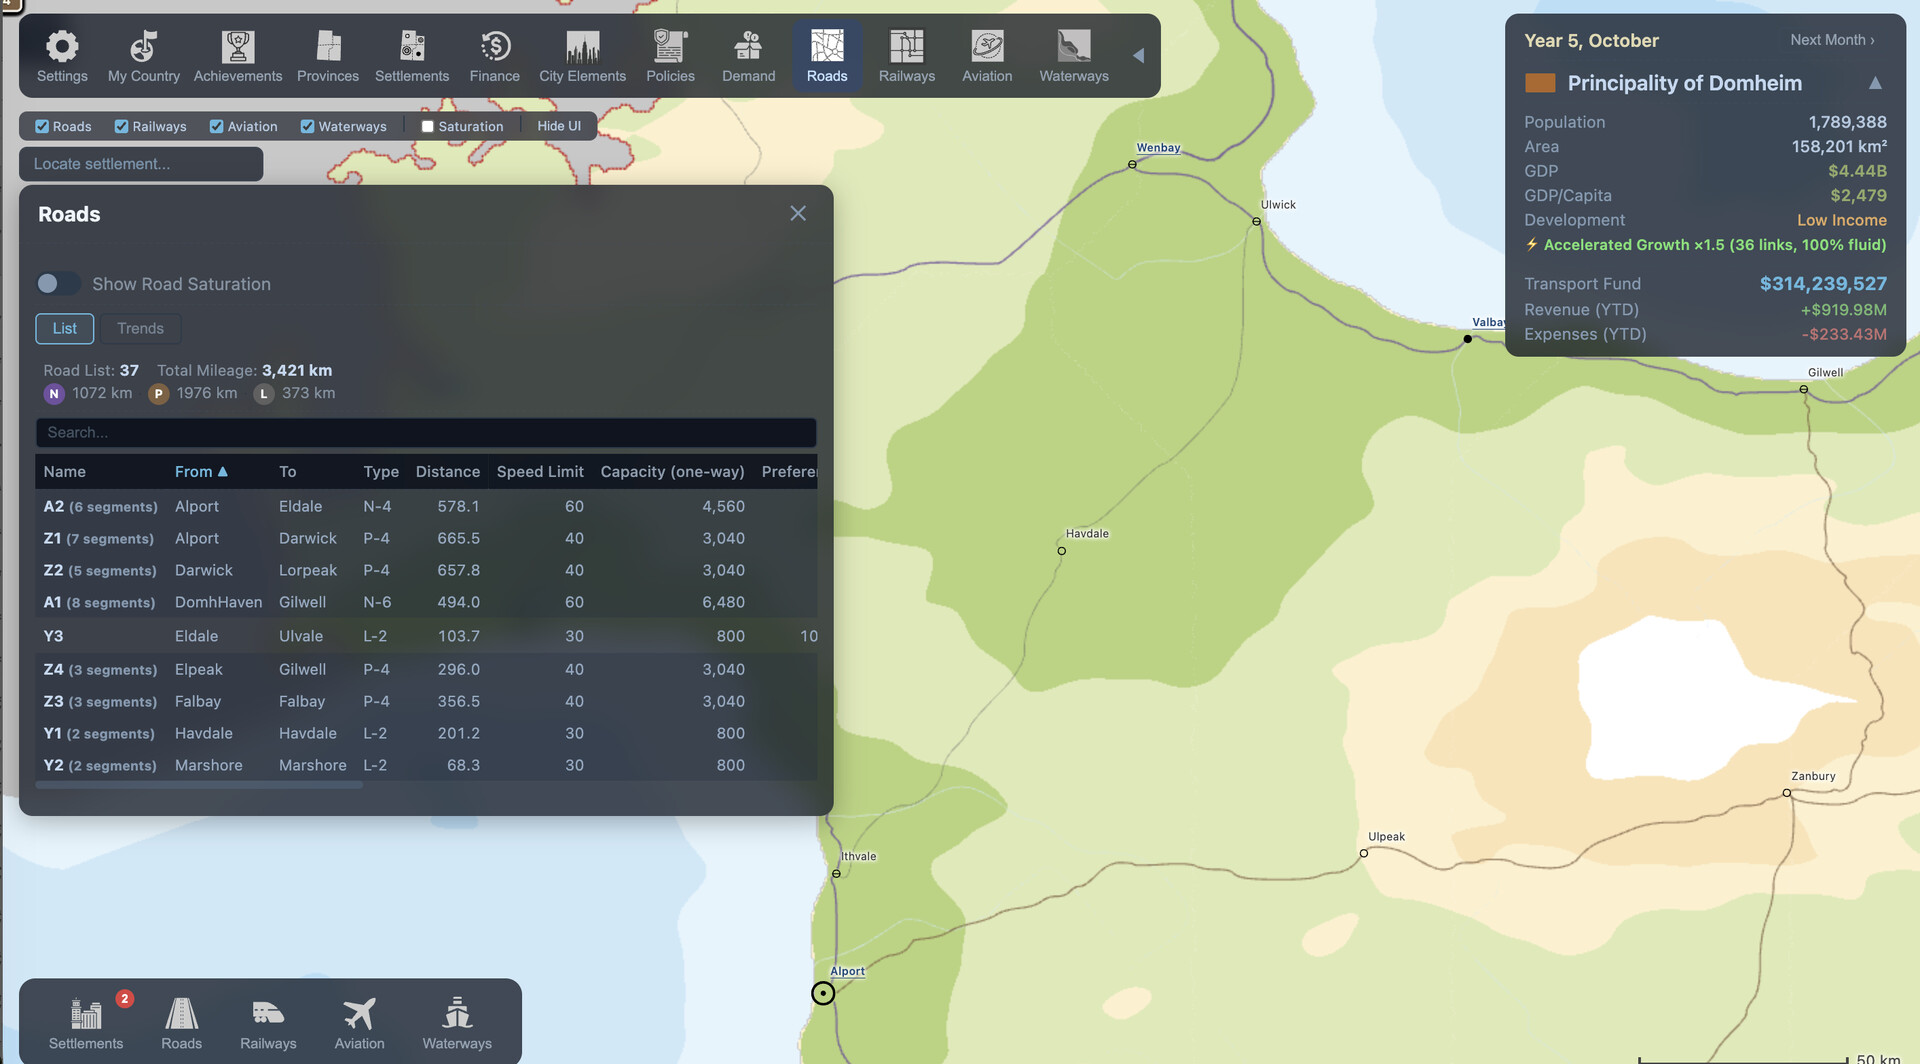Collapse the Principality of Domheim panel
Image resolution: width=1920 pixels, height=1064 pixels.
pyautogui.click(x=1875, y=84)
